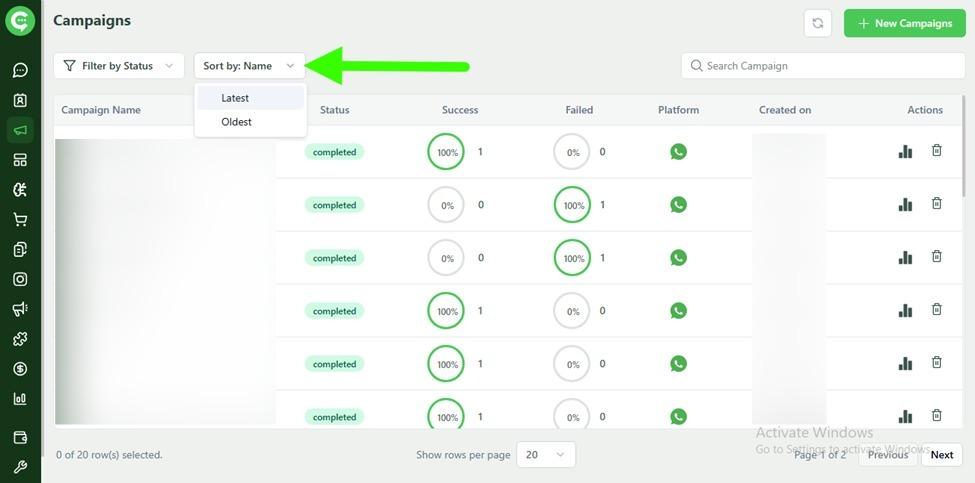Click the 100% success ring in first row

click(446, 152)
